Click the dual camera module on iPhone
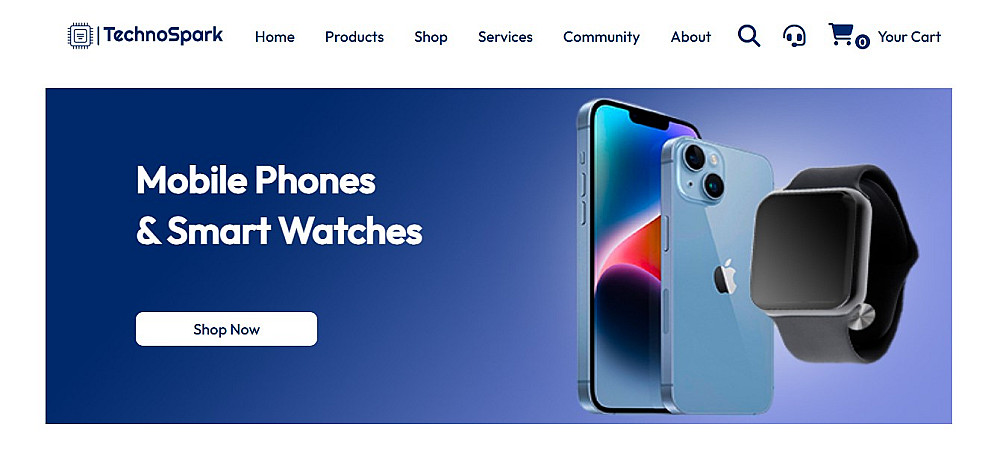The image size is (1000, 454). click(x=702, y=171)
